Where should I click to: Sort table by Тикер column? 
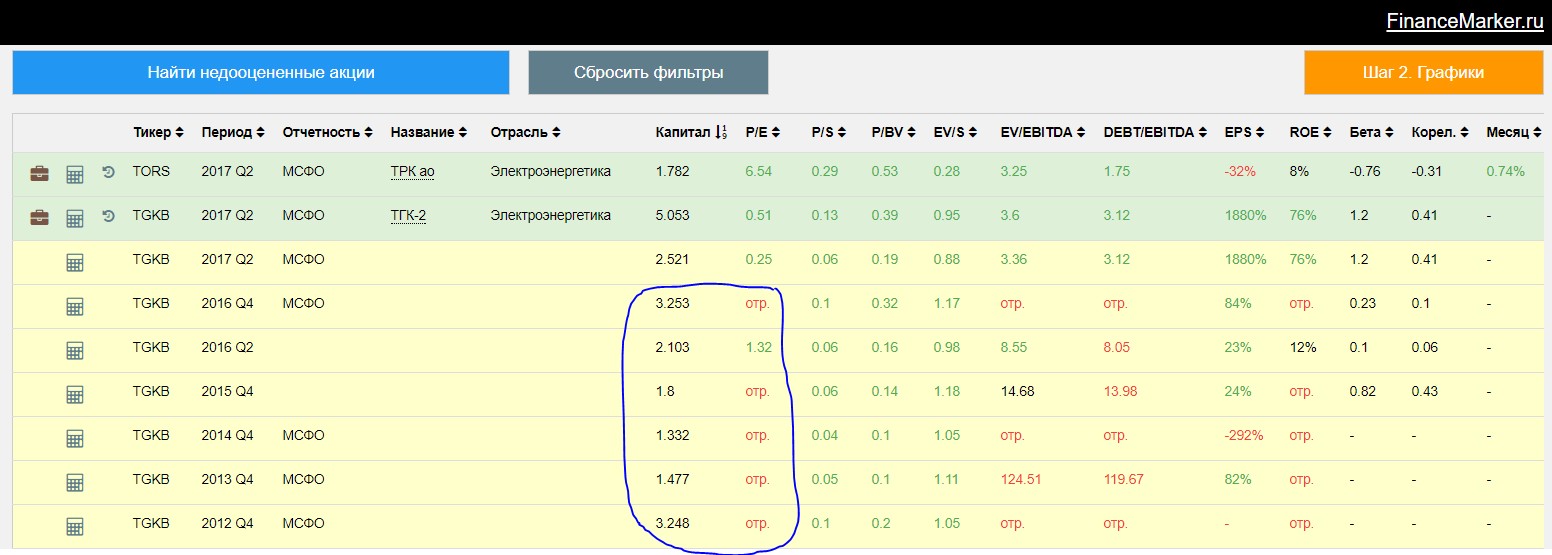point(158,132)
